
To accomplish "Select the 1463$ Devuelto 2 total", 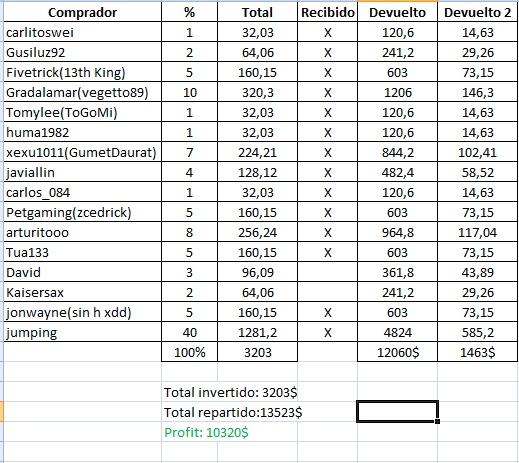I will (x=477, y=352).
